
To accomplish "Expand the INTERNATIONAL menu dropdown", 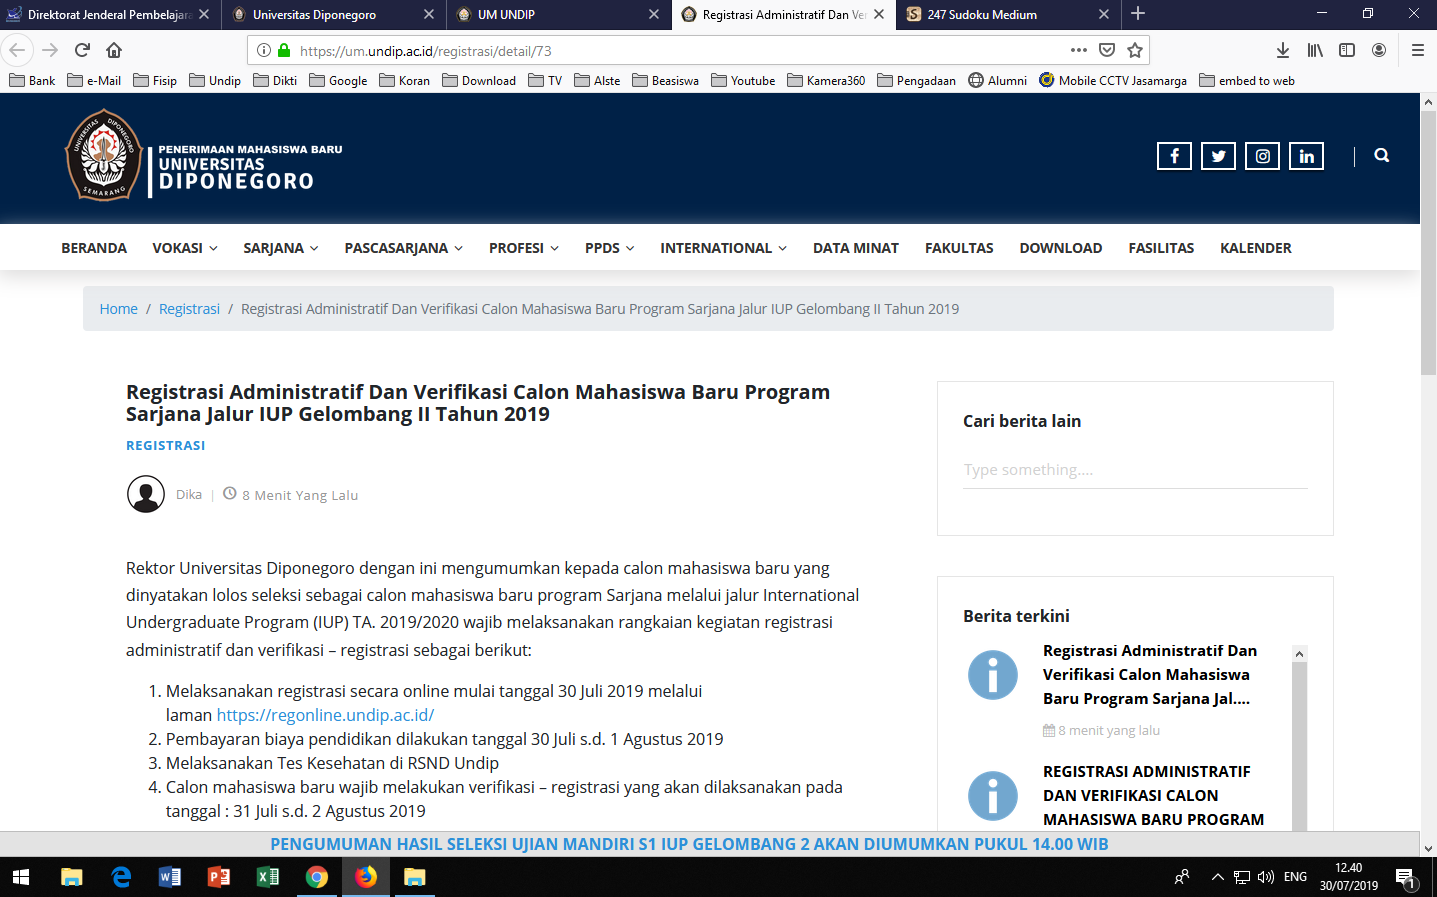I will (x=724, y=248).
